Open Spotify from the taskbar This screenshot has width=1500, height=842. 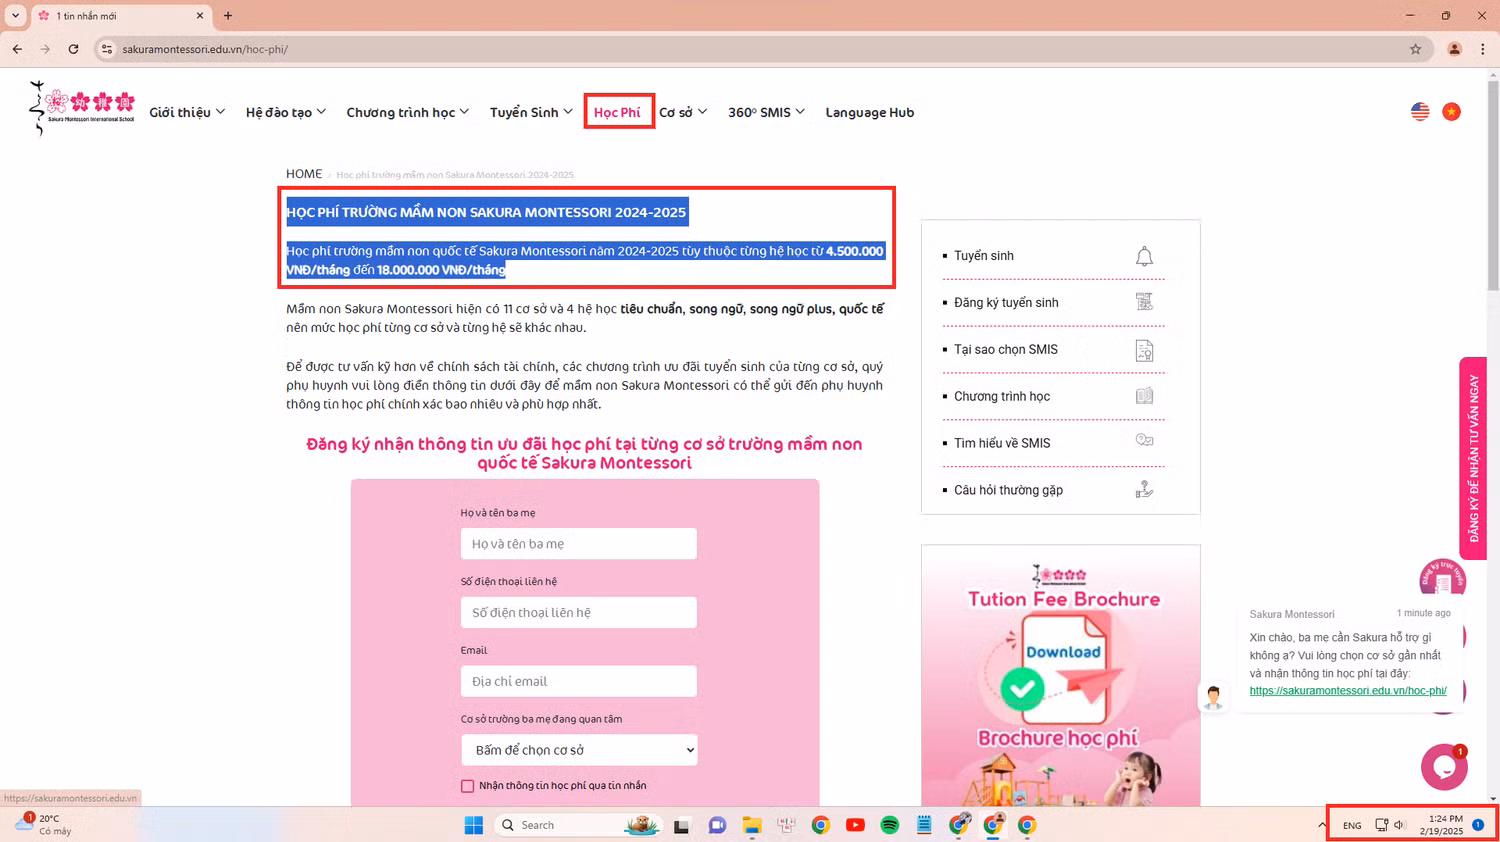889,825
